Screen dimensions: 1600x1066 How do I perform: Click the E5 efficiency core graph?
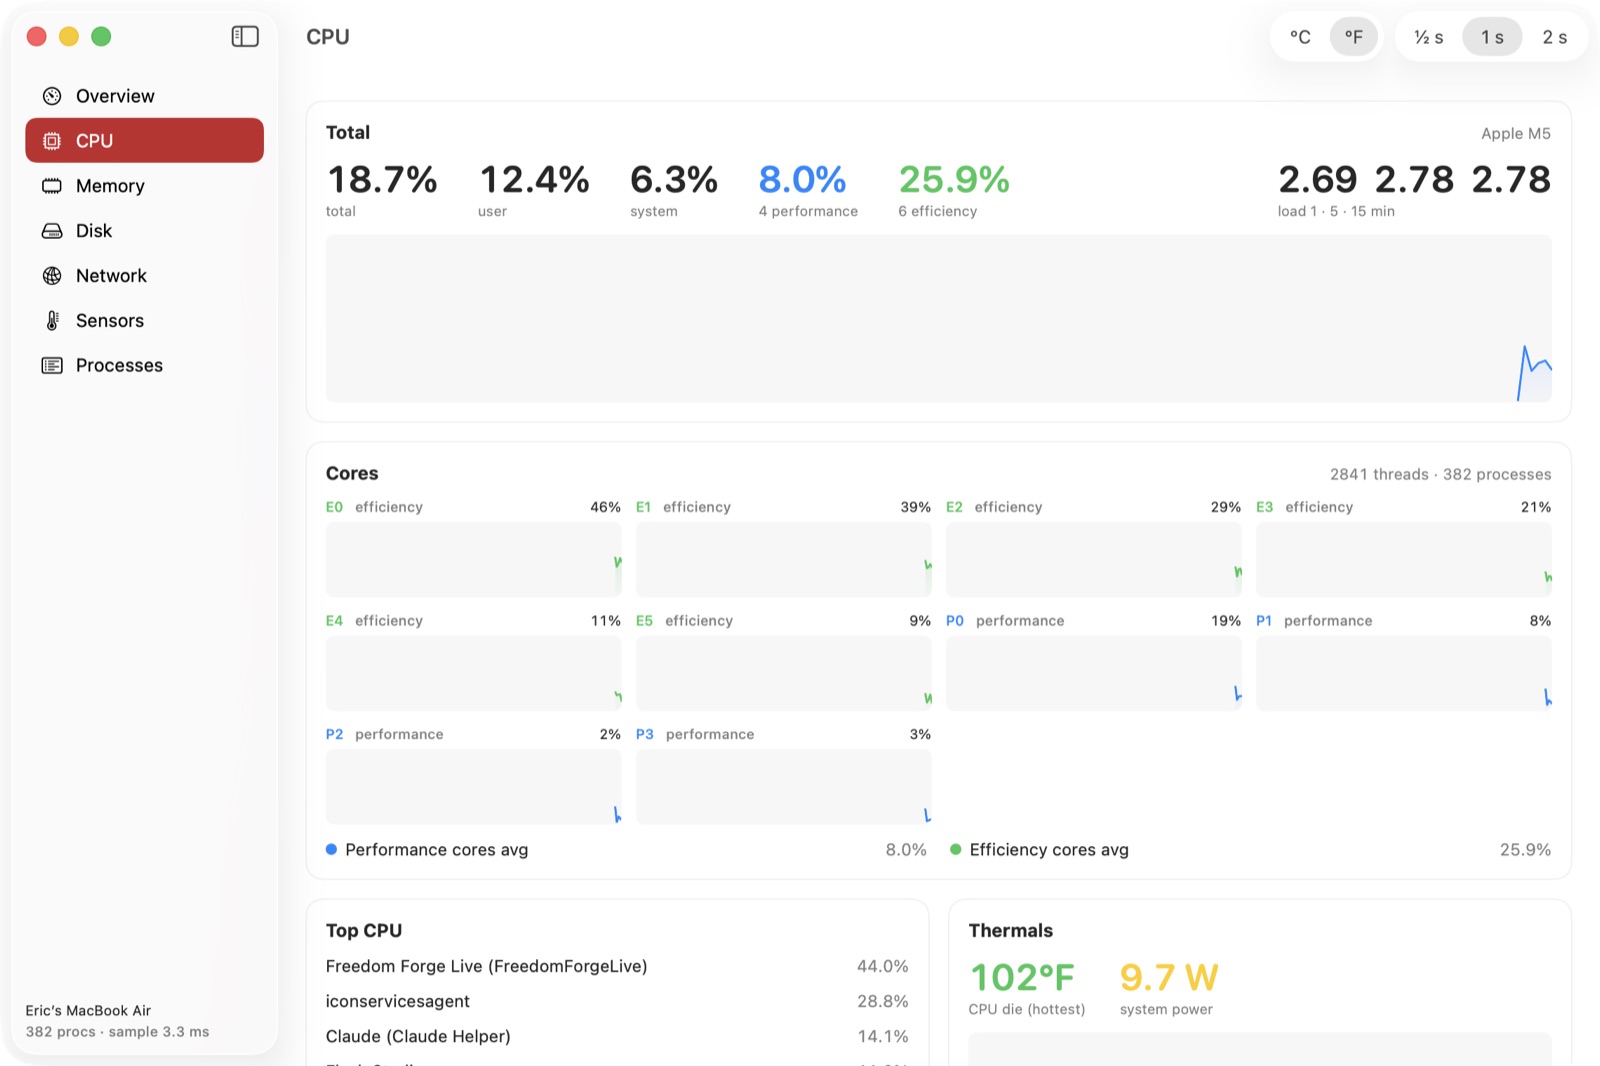784,674
